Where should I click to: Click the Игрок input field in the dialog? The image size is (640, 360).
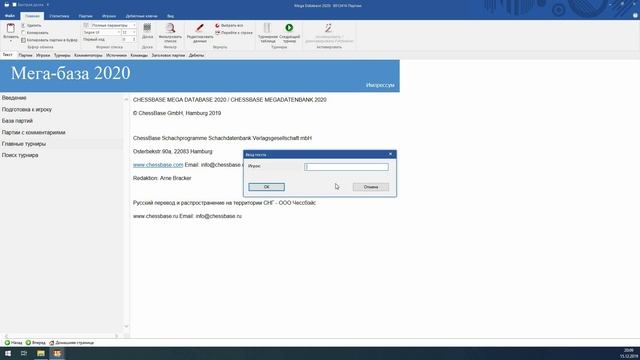346,167
